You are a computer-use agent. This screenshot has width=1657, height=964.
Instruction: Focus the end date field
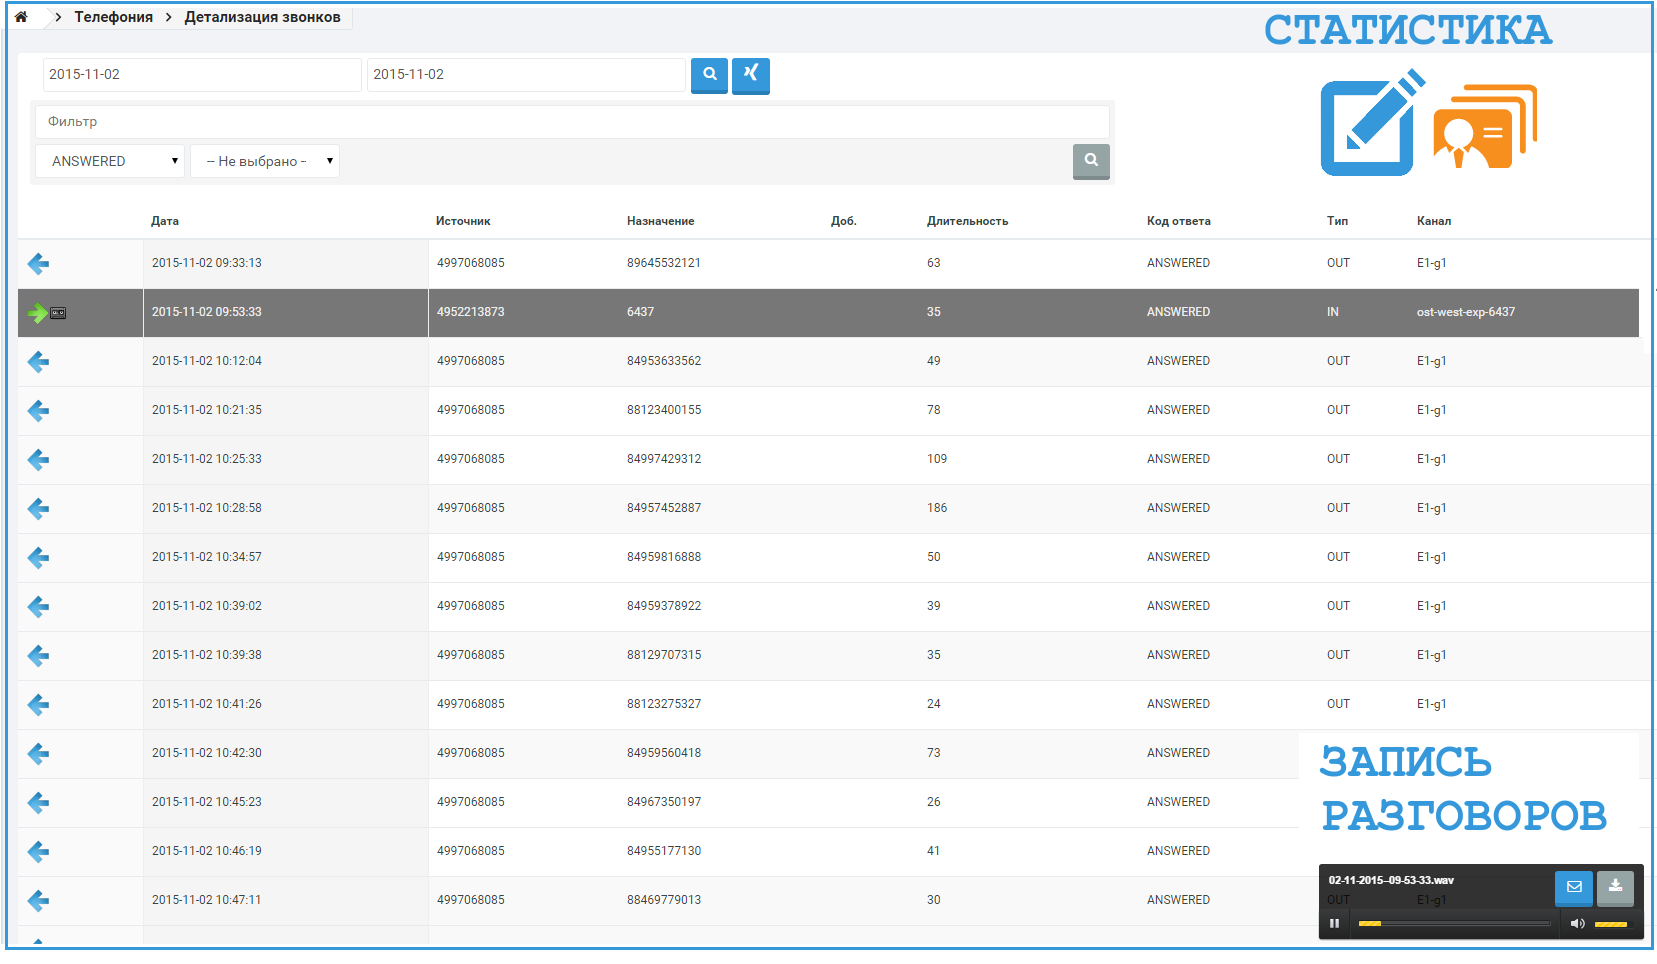[x=526, y=75]
